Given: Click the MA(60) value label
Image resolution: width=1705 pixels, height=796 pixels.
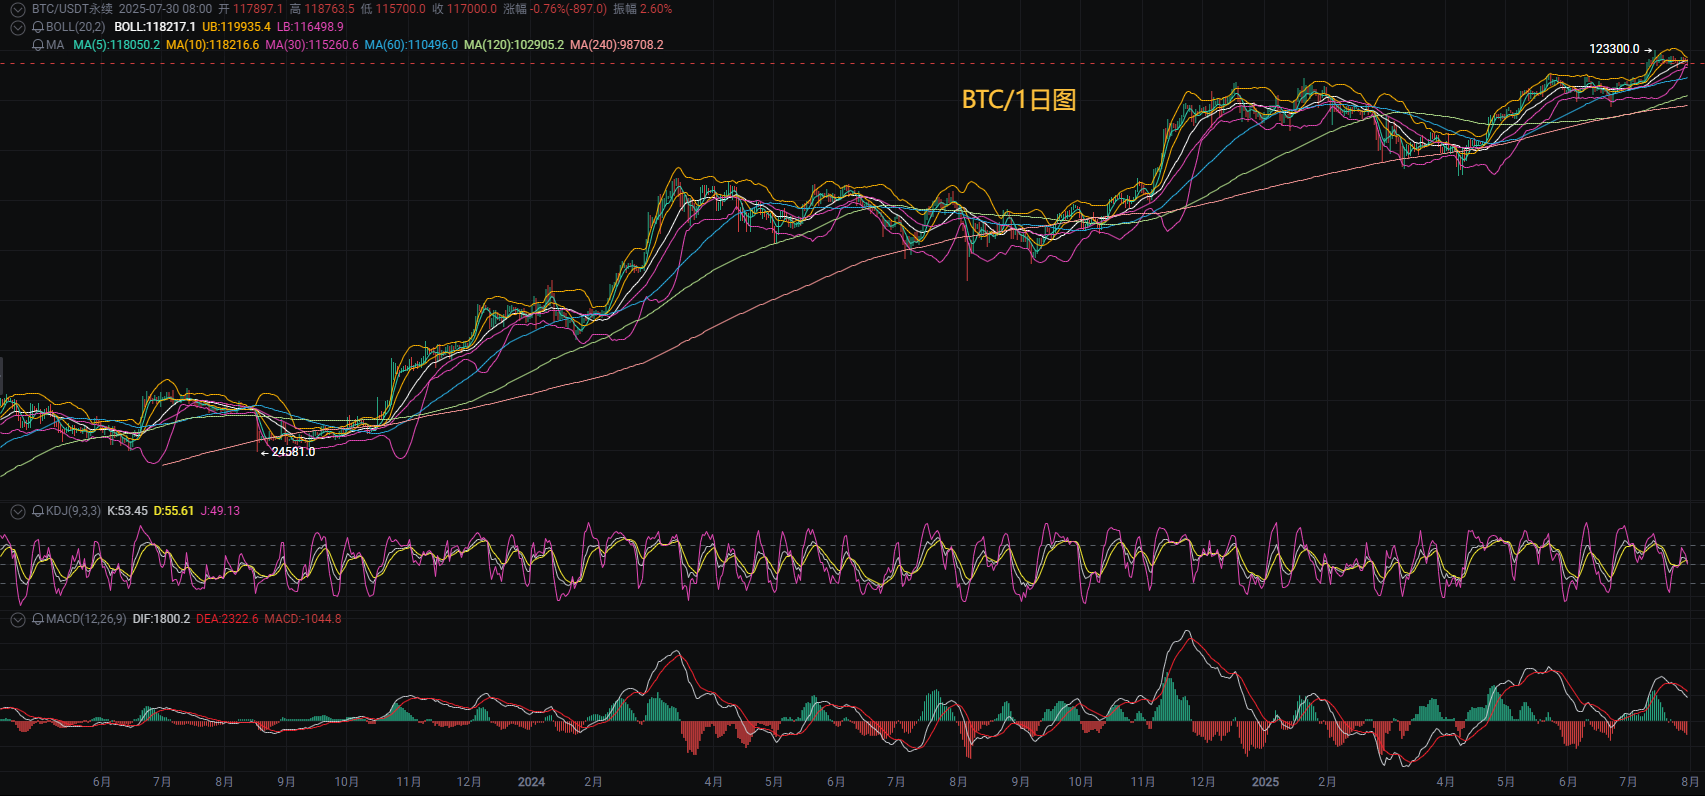Looking at the screenshot, I should [x=411, y=45].
